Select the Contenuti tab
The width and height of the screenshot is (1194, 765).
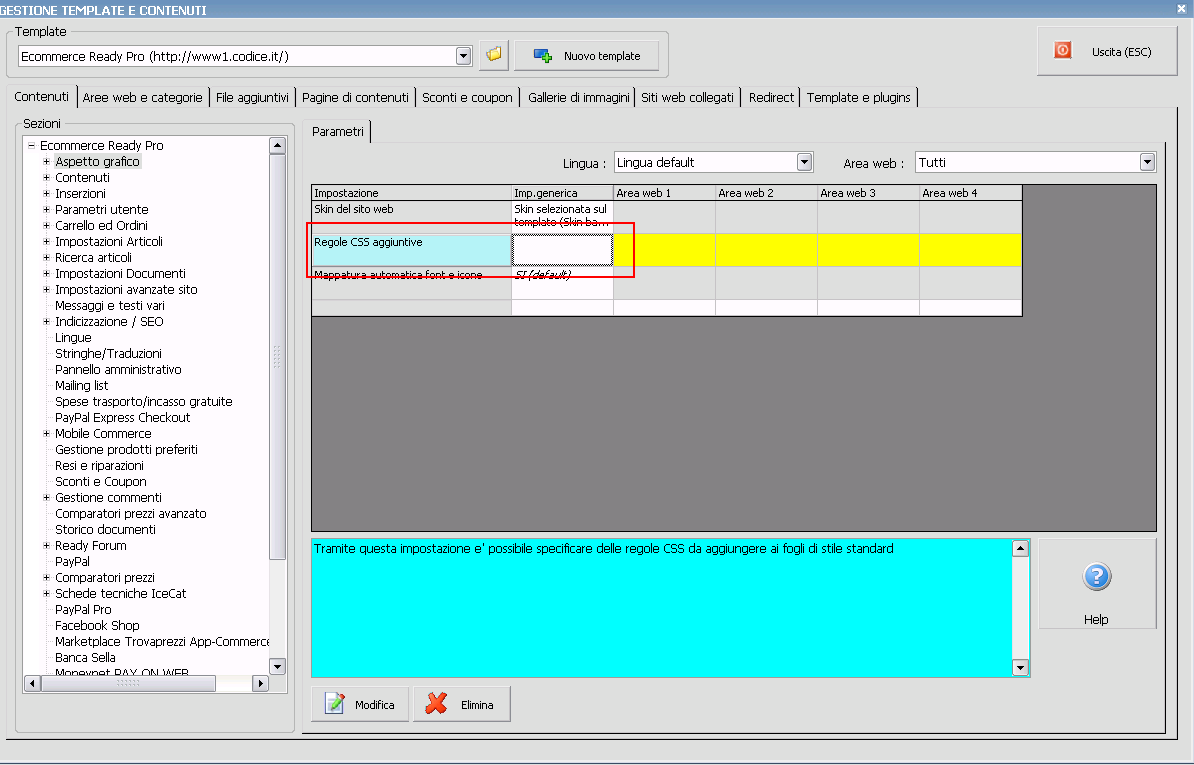(41, 96)
